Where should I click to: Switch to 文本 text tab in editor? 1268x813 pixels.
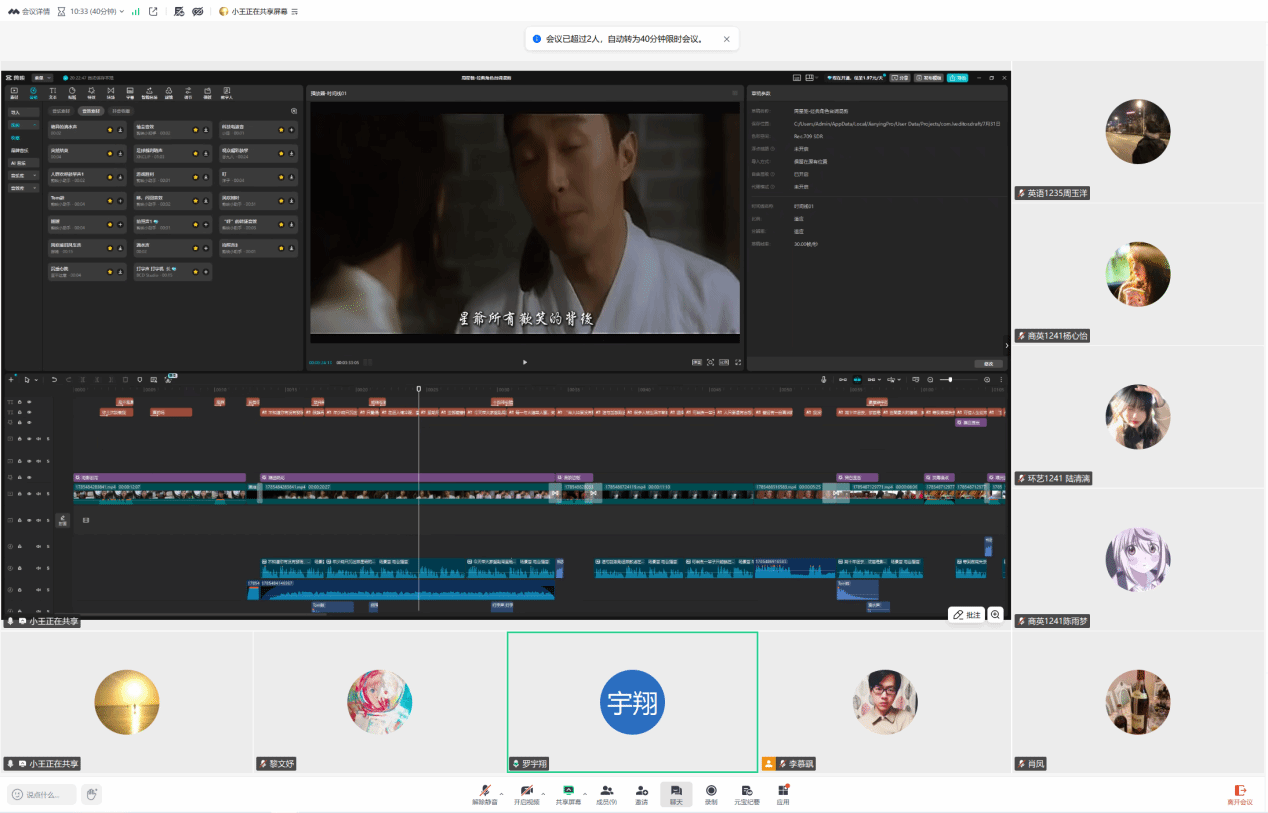pos(52,92)
